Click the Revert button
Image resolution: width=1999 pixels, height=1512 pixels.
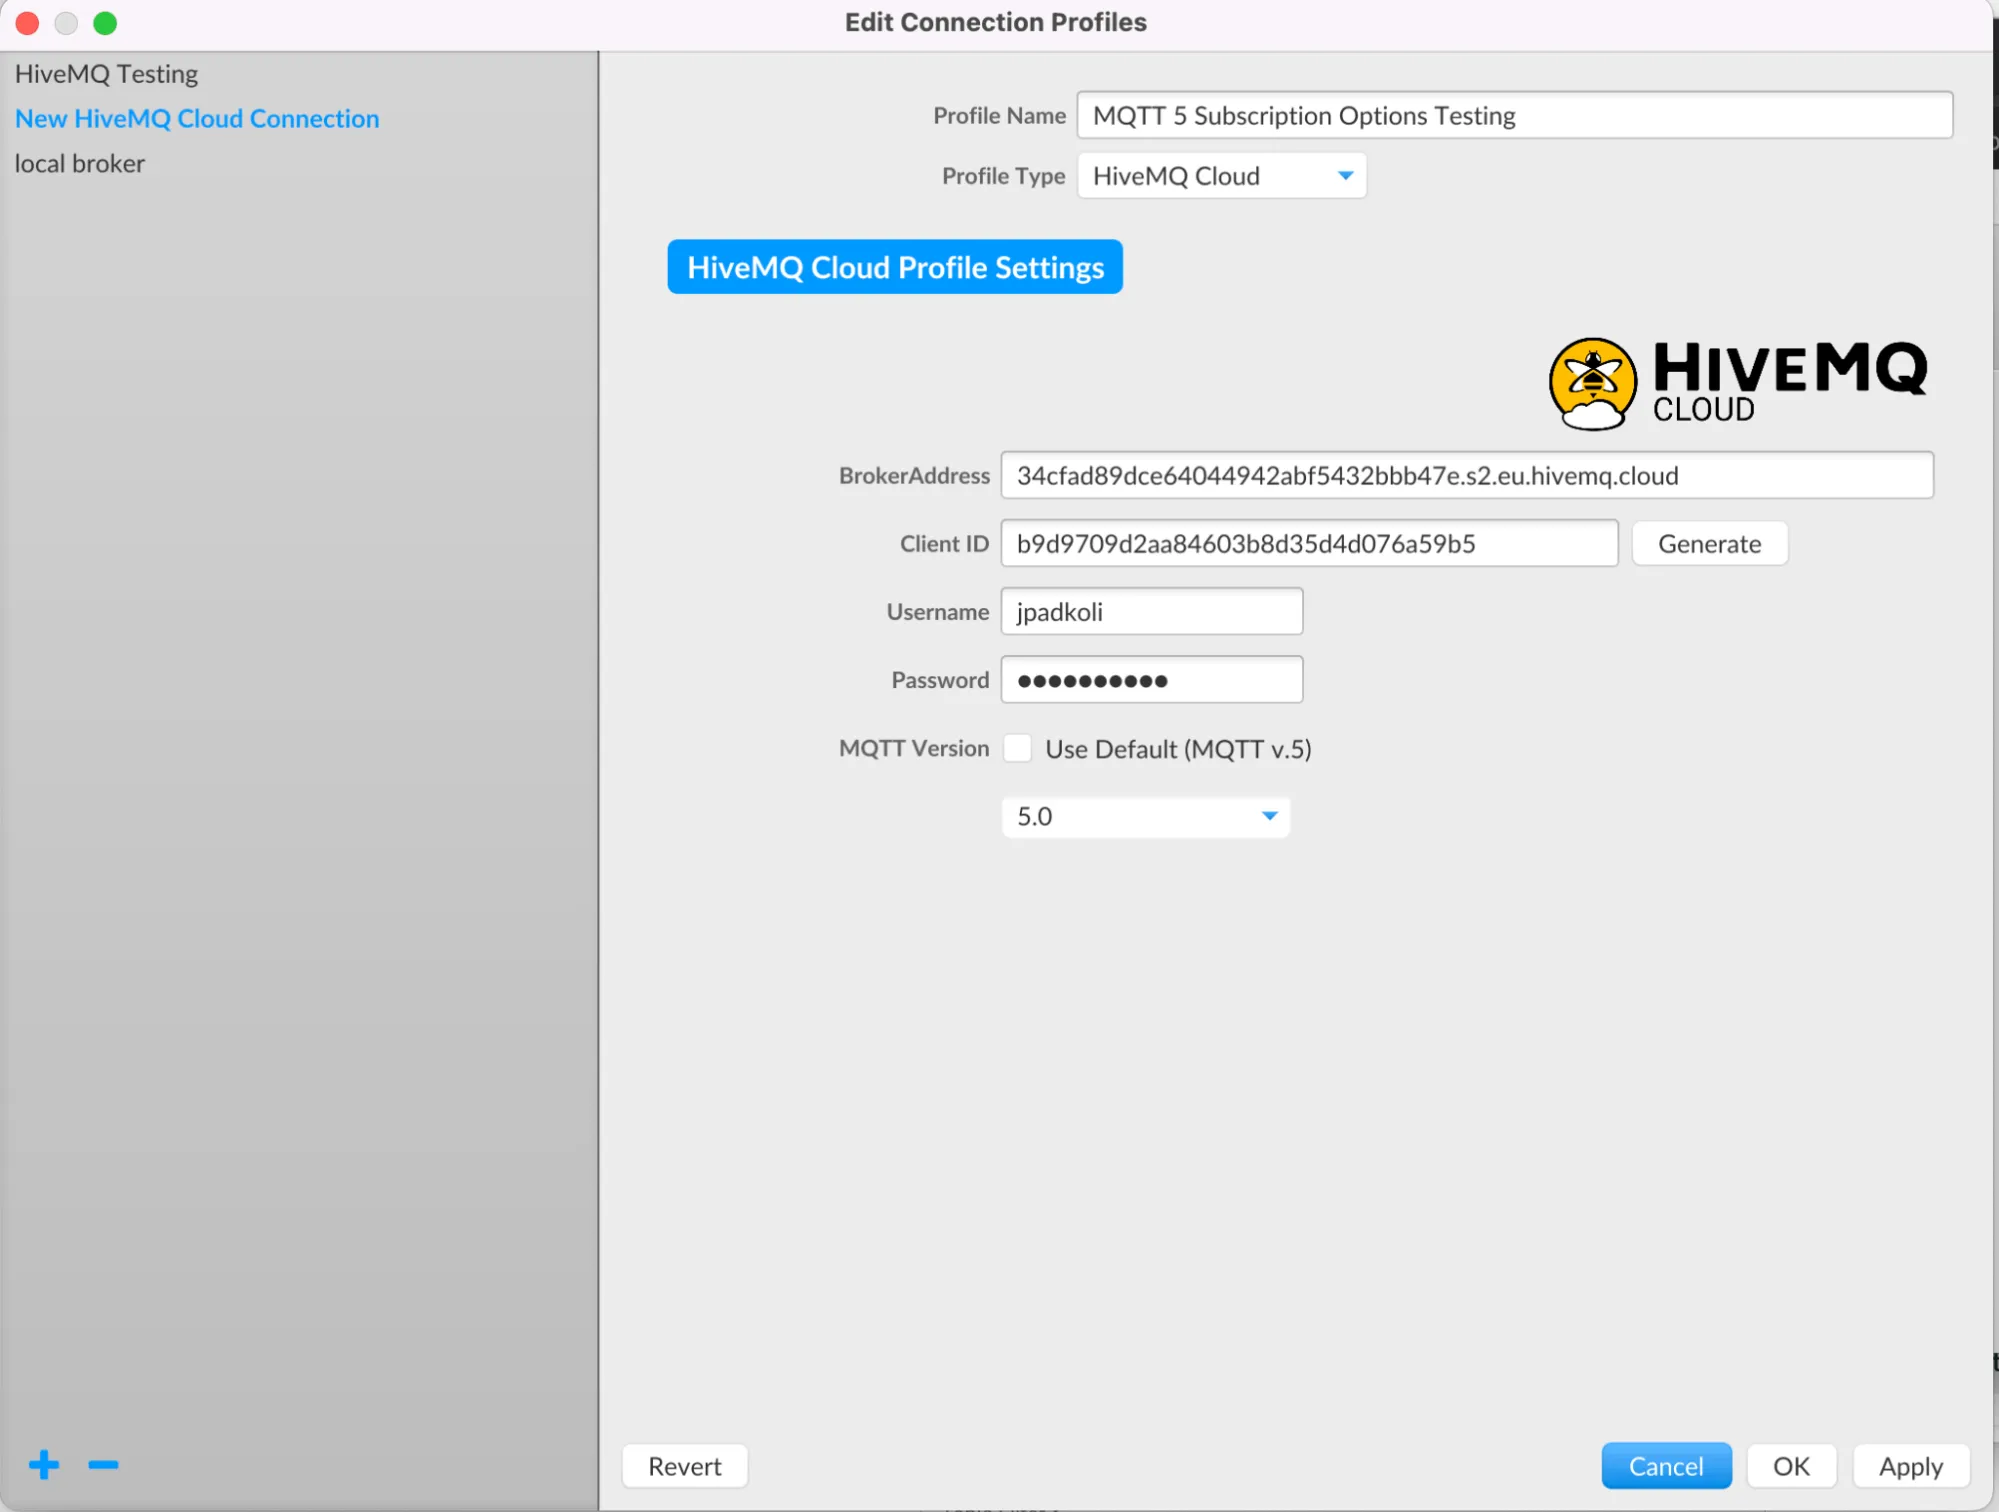(x=685, y=1466)
